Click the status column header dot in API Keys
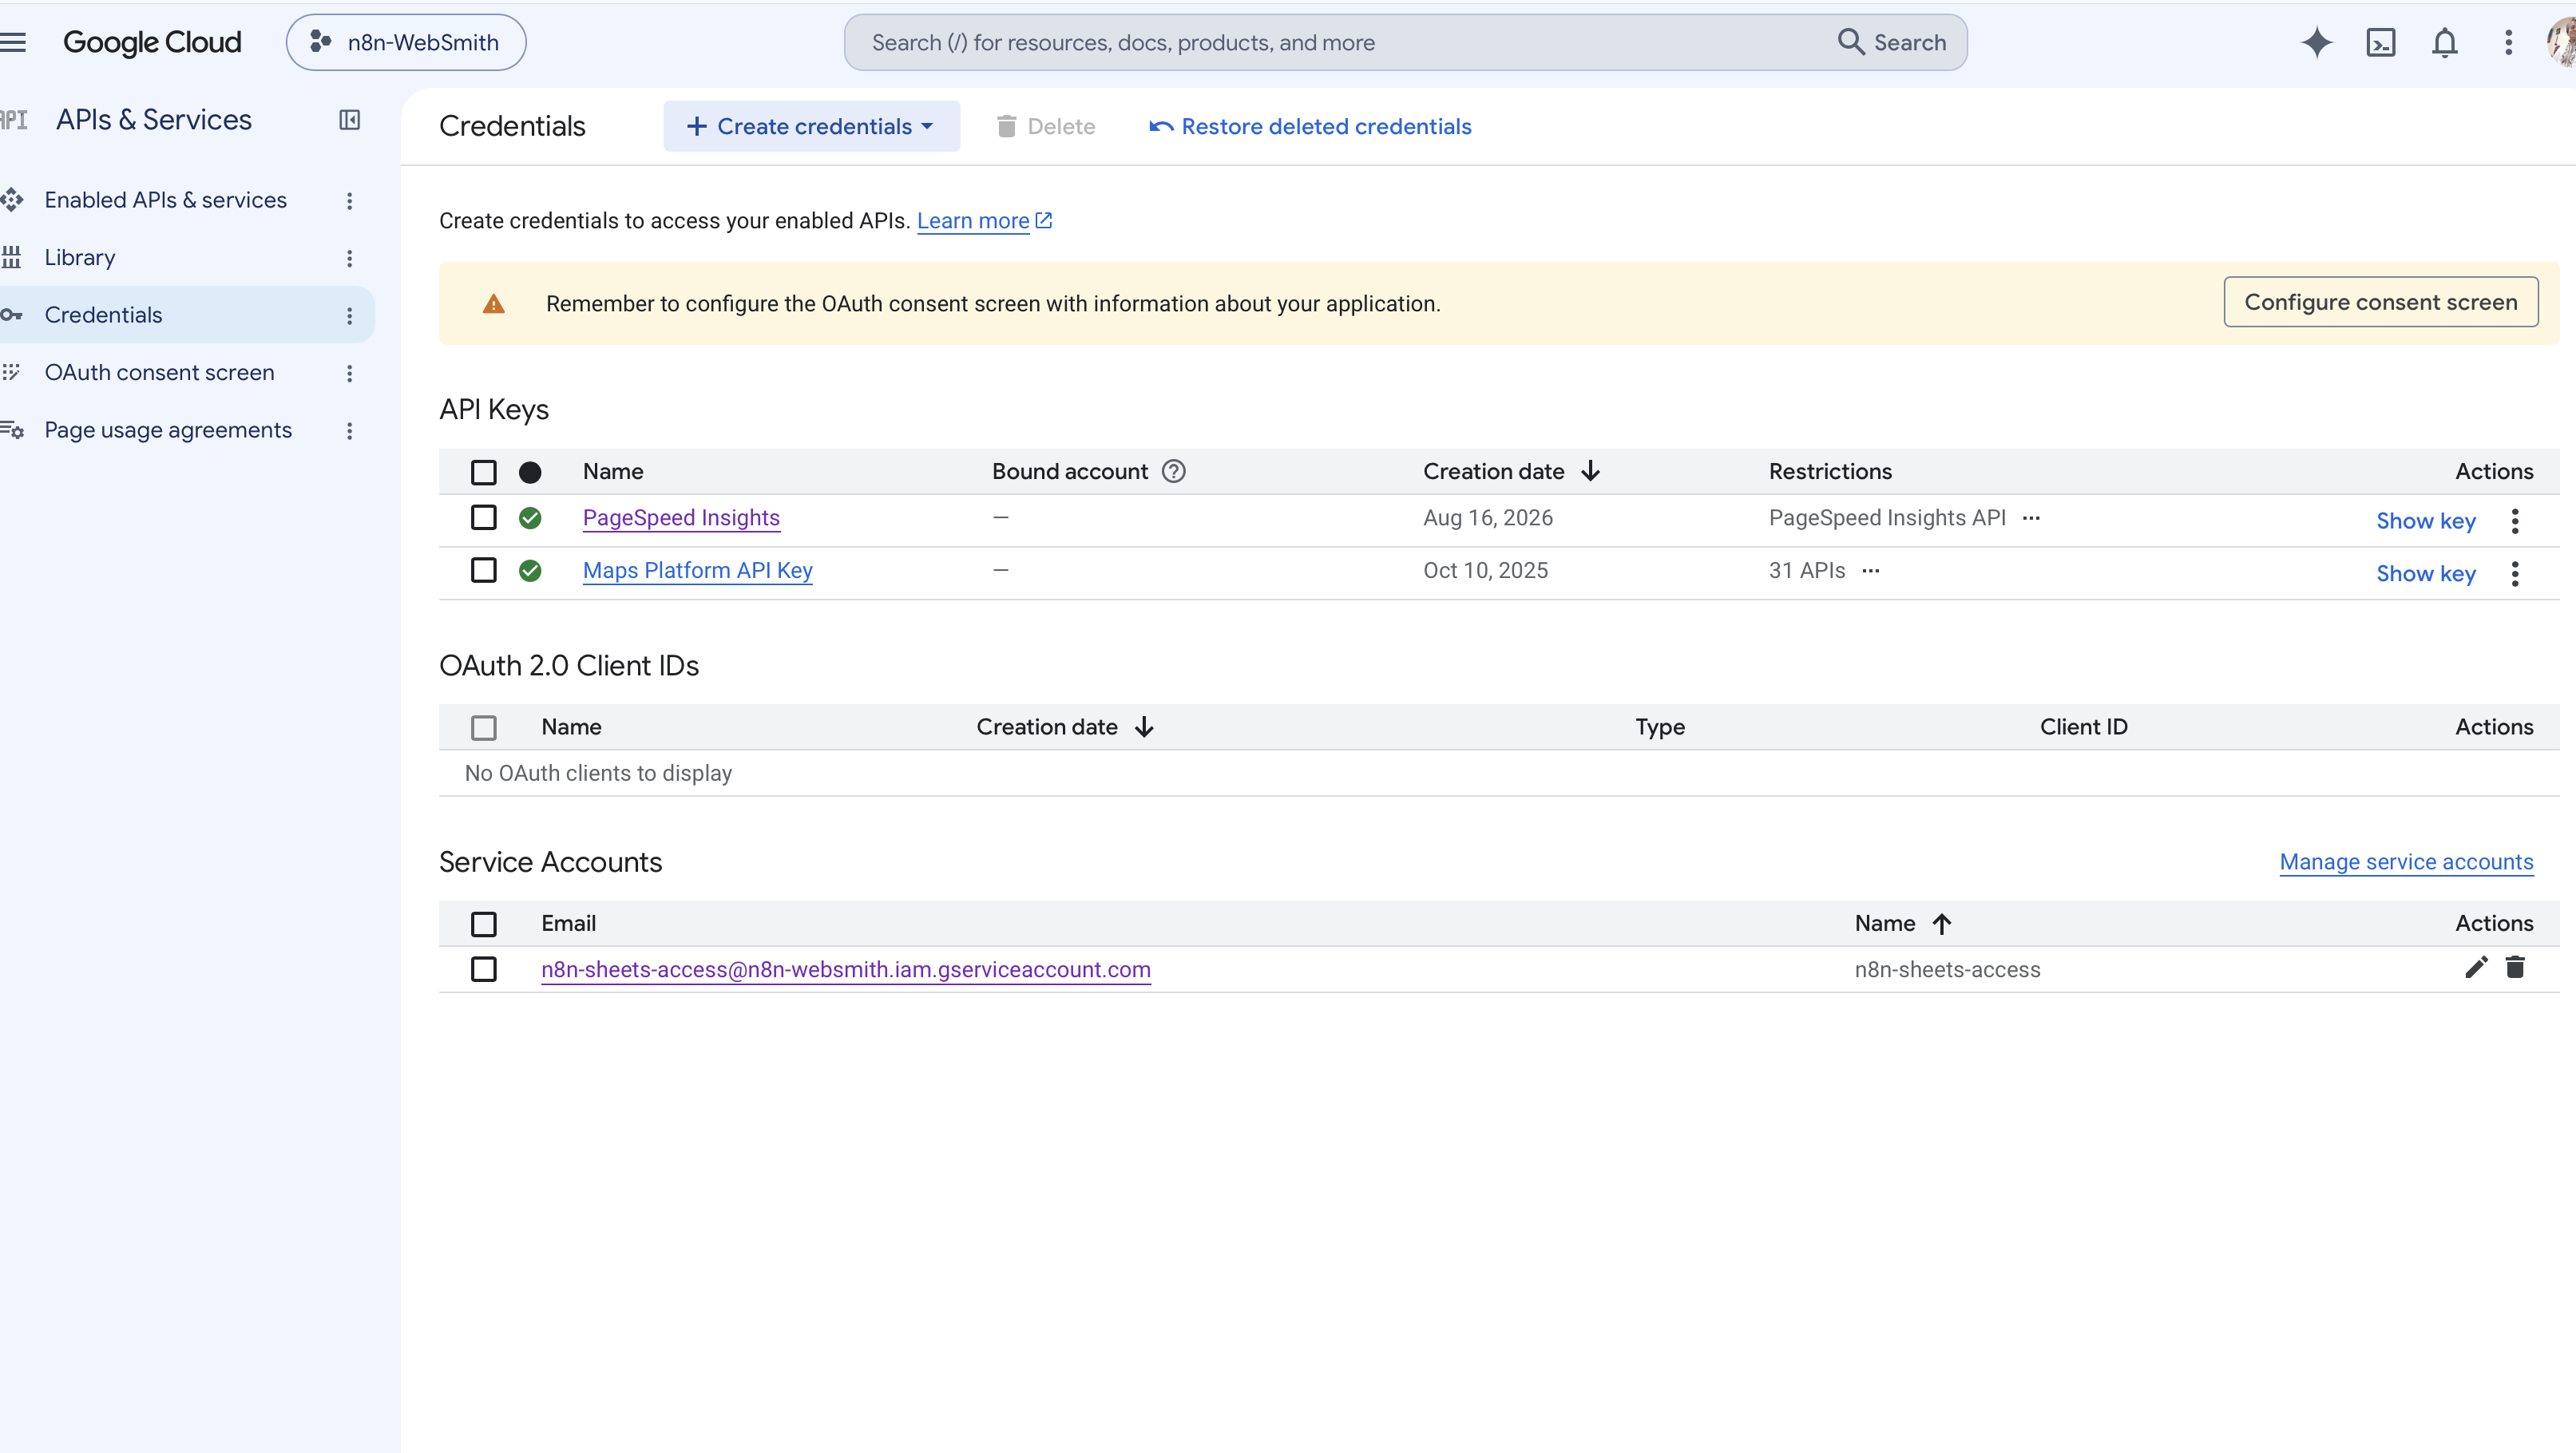 530,472
